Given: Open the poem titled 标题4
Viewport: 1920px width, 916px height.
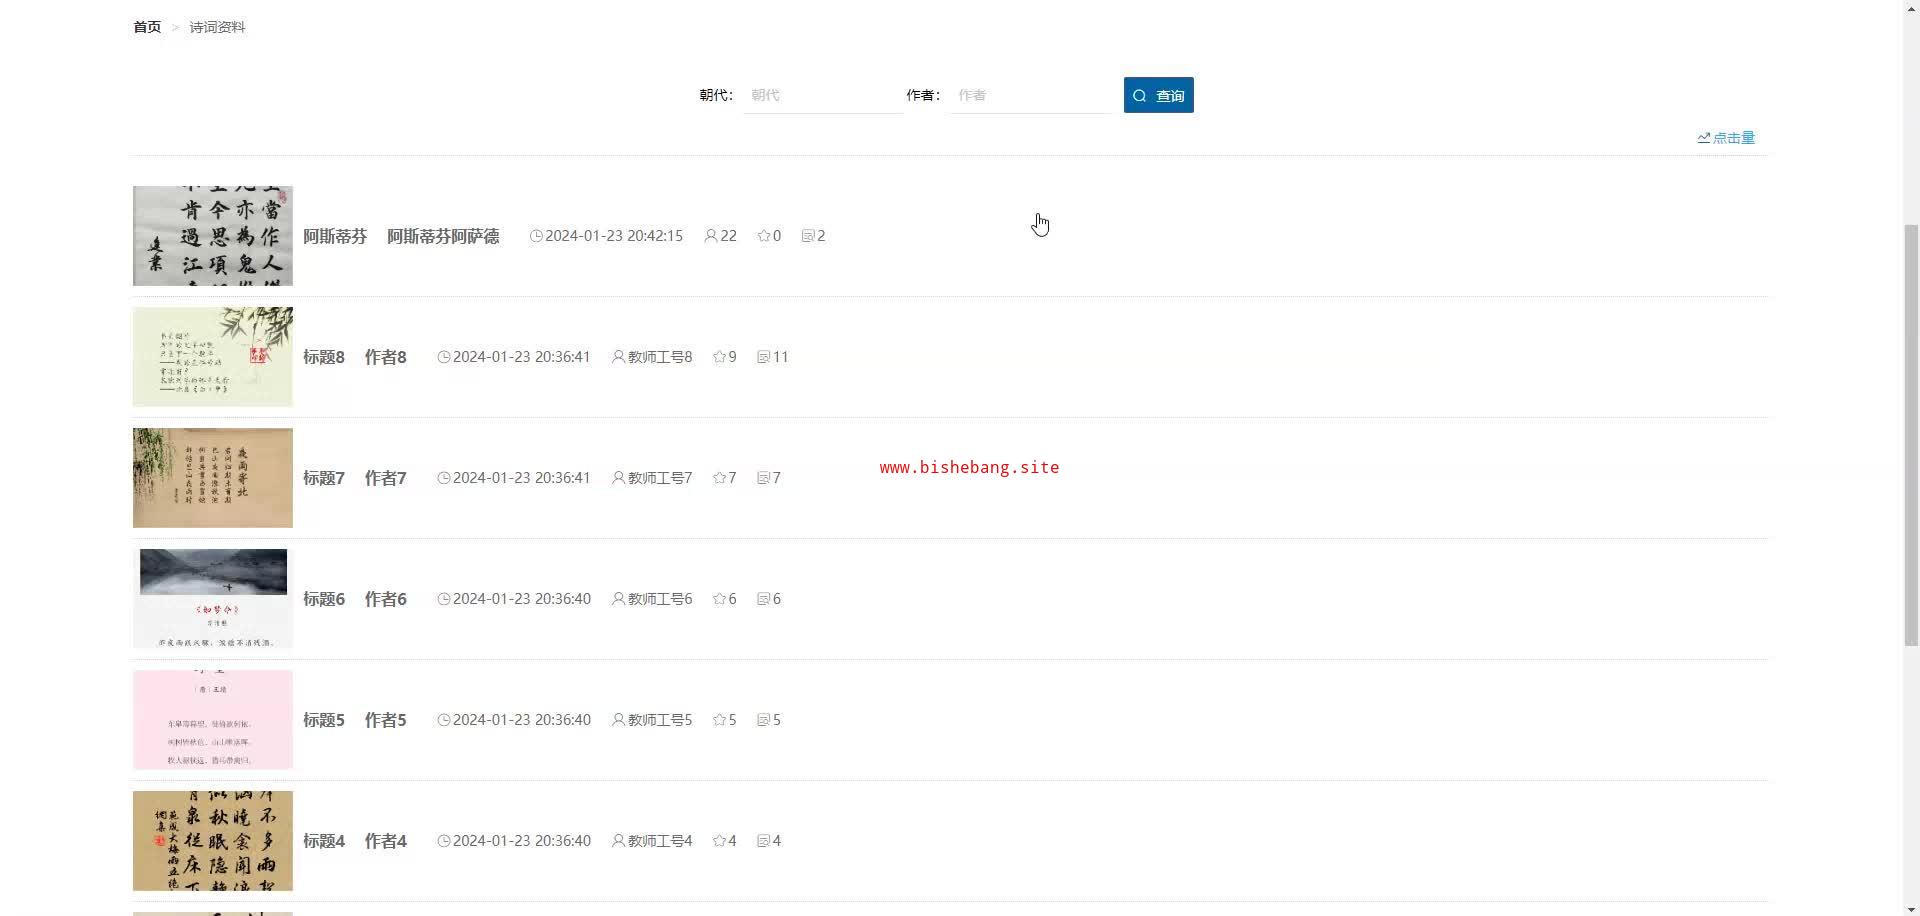Looking at the screenshot, I should [x=324, y=841].
